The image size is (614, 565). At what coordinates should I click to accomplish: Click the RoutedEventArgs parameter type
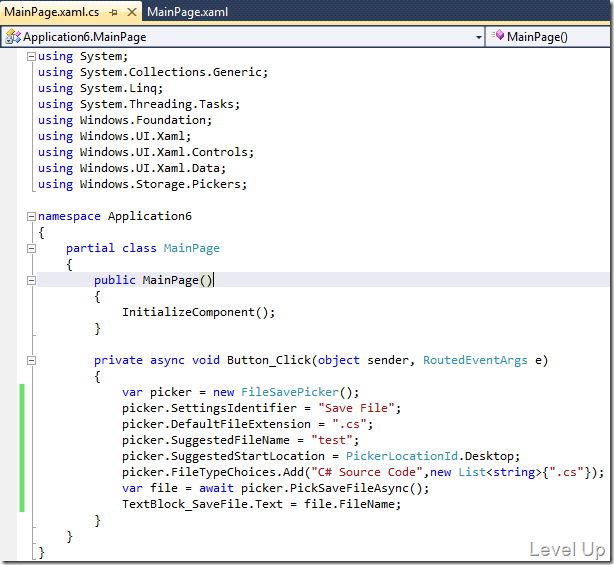pos(475,360)
